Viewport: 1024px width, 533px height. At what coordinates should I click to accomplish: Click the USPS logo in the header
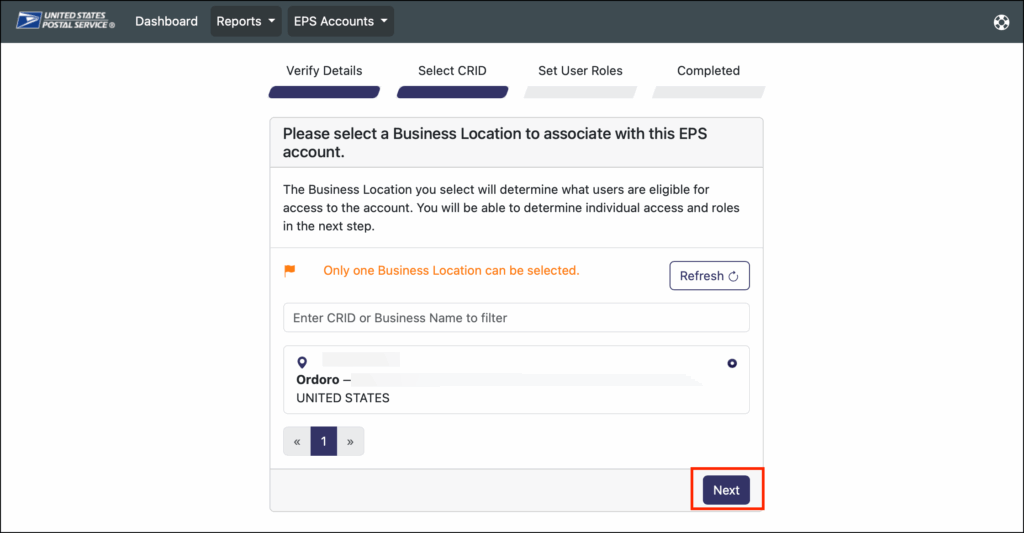pyautogui.click(x=66, y=21)
